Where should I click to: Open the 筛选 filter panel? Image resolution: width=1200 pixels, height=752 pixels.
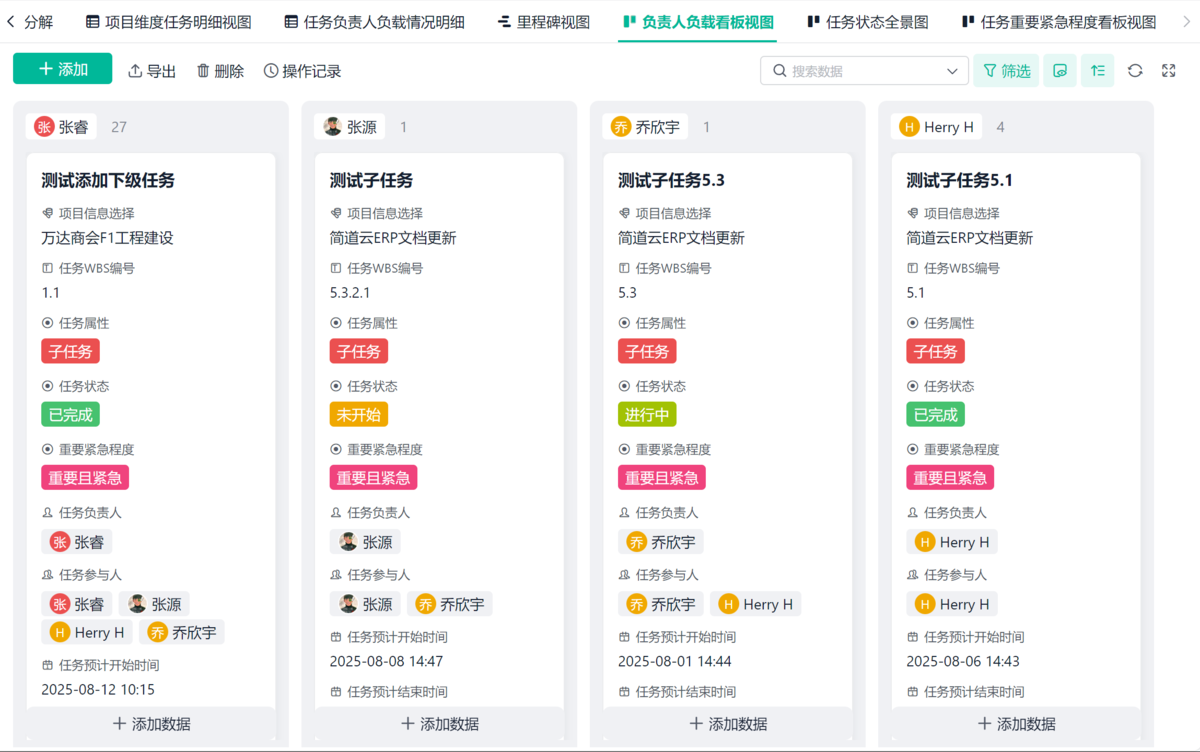[1006, 71]
